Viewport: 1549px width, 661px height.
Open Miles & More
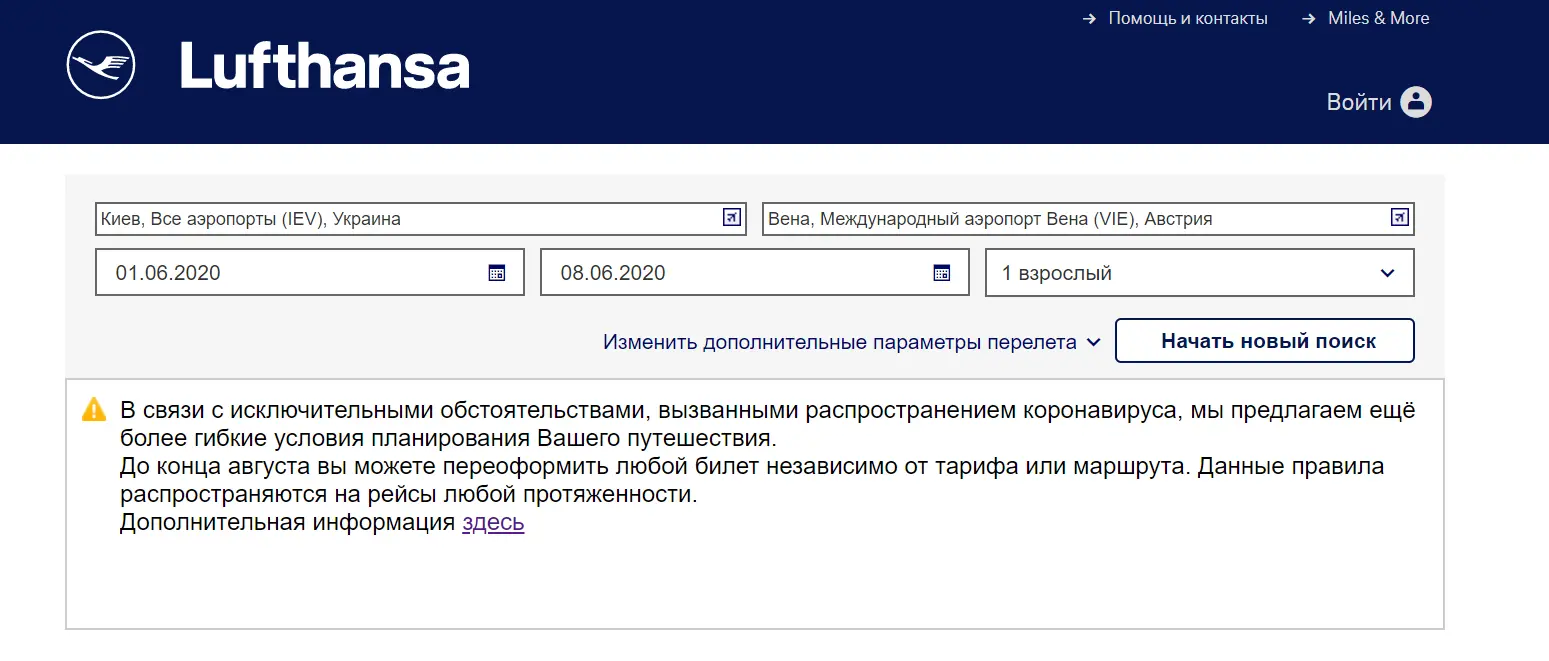[x=1379, y=18]
